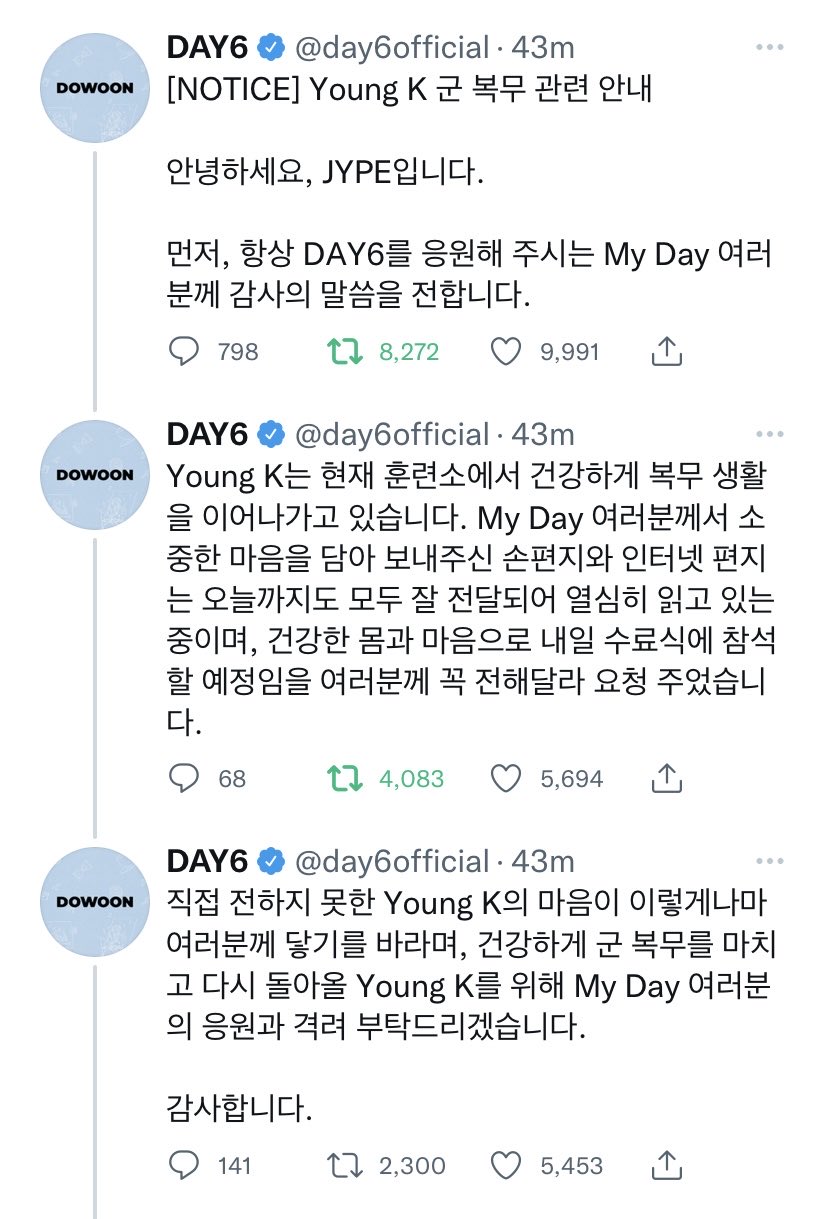This screenshot has width=828, height=1219.
Task: Open three-dot menu on third tweet
Action: [770, 861]
